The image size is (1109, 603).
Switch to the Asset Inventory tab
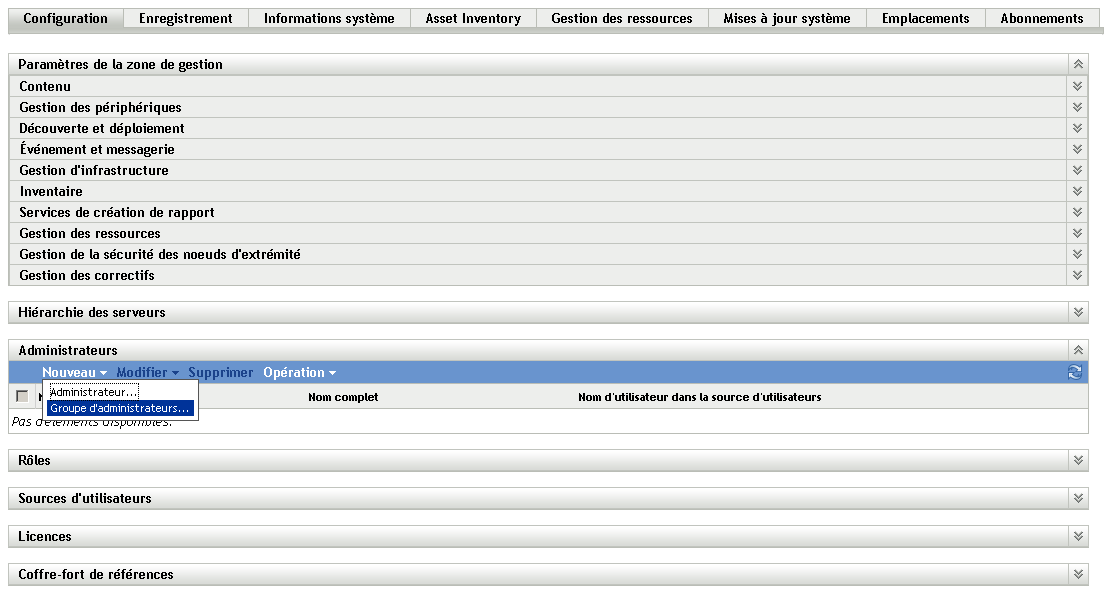472,18
